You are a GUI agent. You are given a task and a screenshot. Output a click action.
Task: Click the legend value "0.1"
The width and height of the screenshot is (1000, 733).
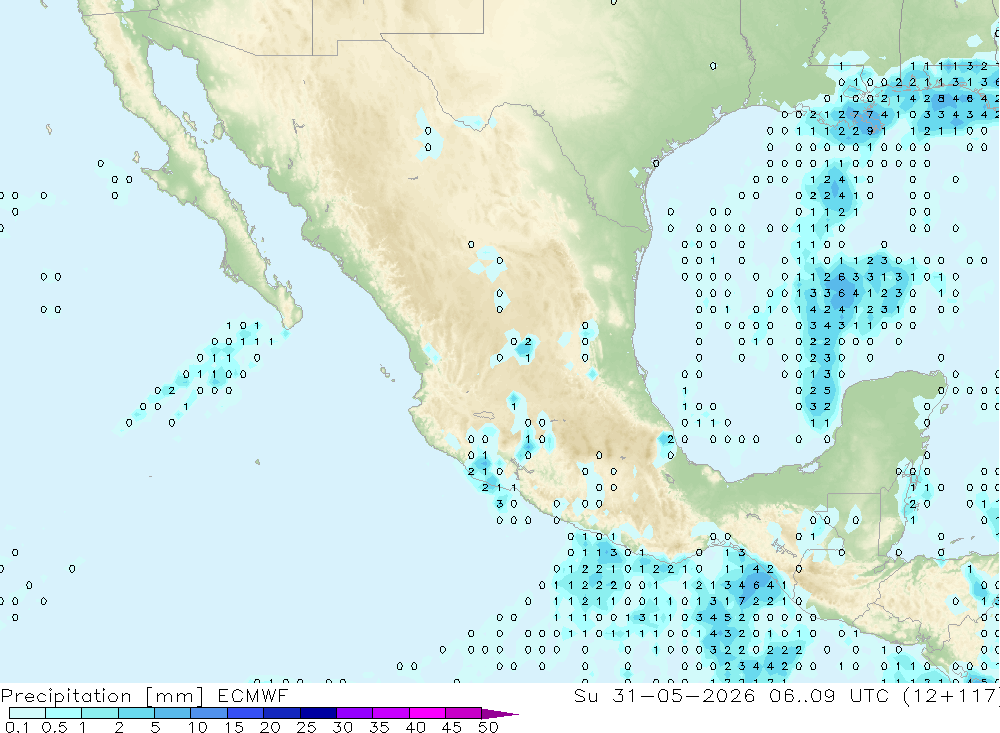[17, 727]
